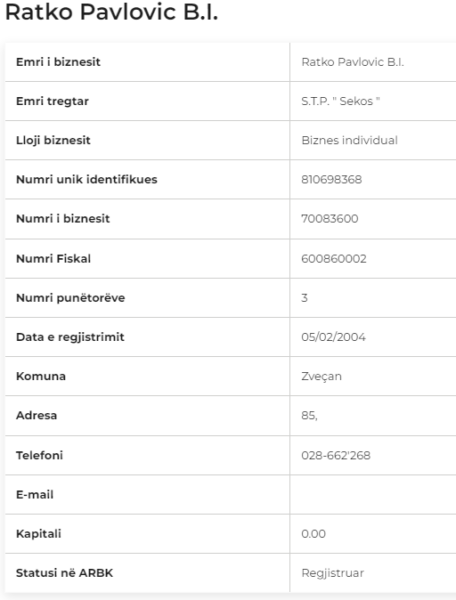This screenshot has width=456, height=600.
Task: Click phone number 028-662'268
Action: point(335,455)
